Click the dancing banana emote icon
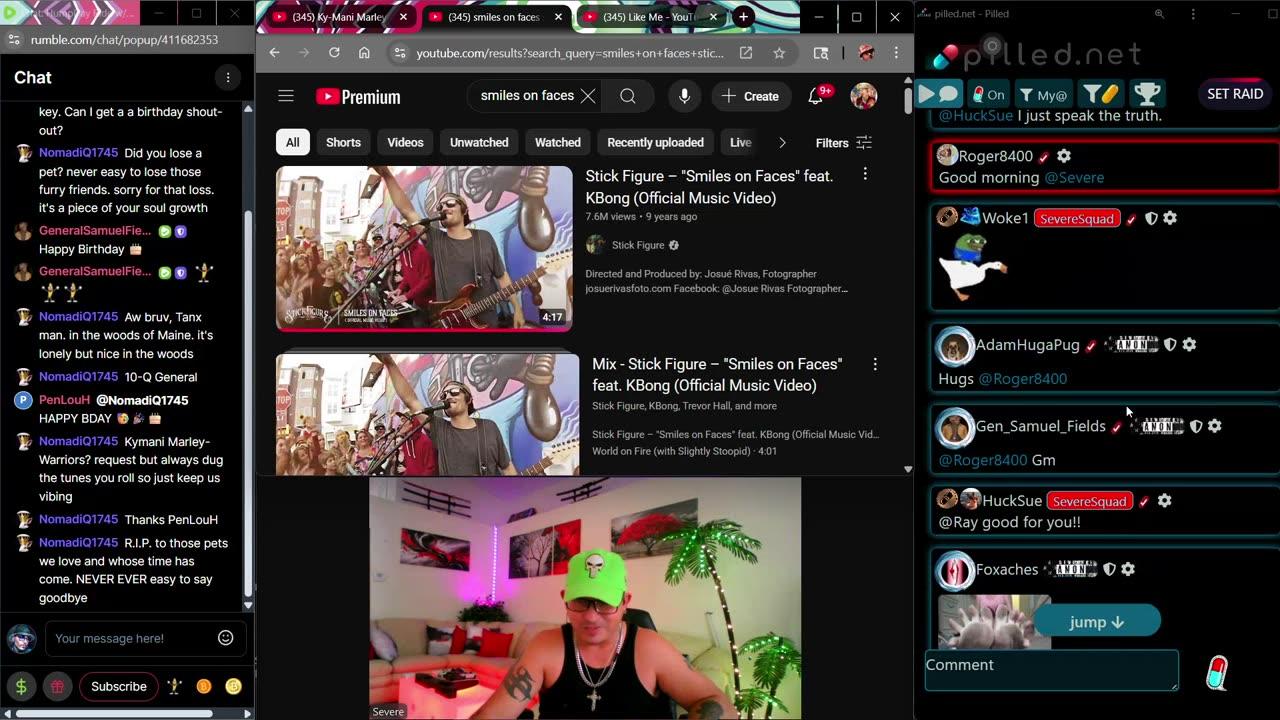The height and width of the screenshot is (720, 1280). (174, 686)
